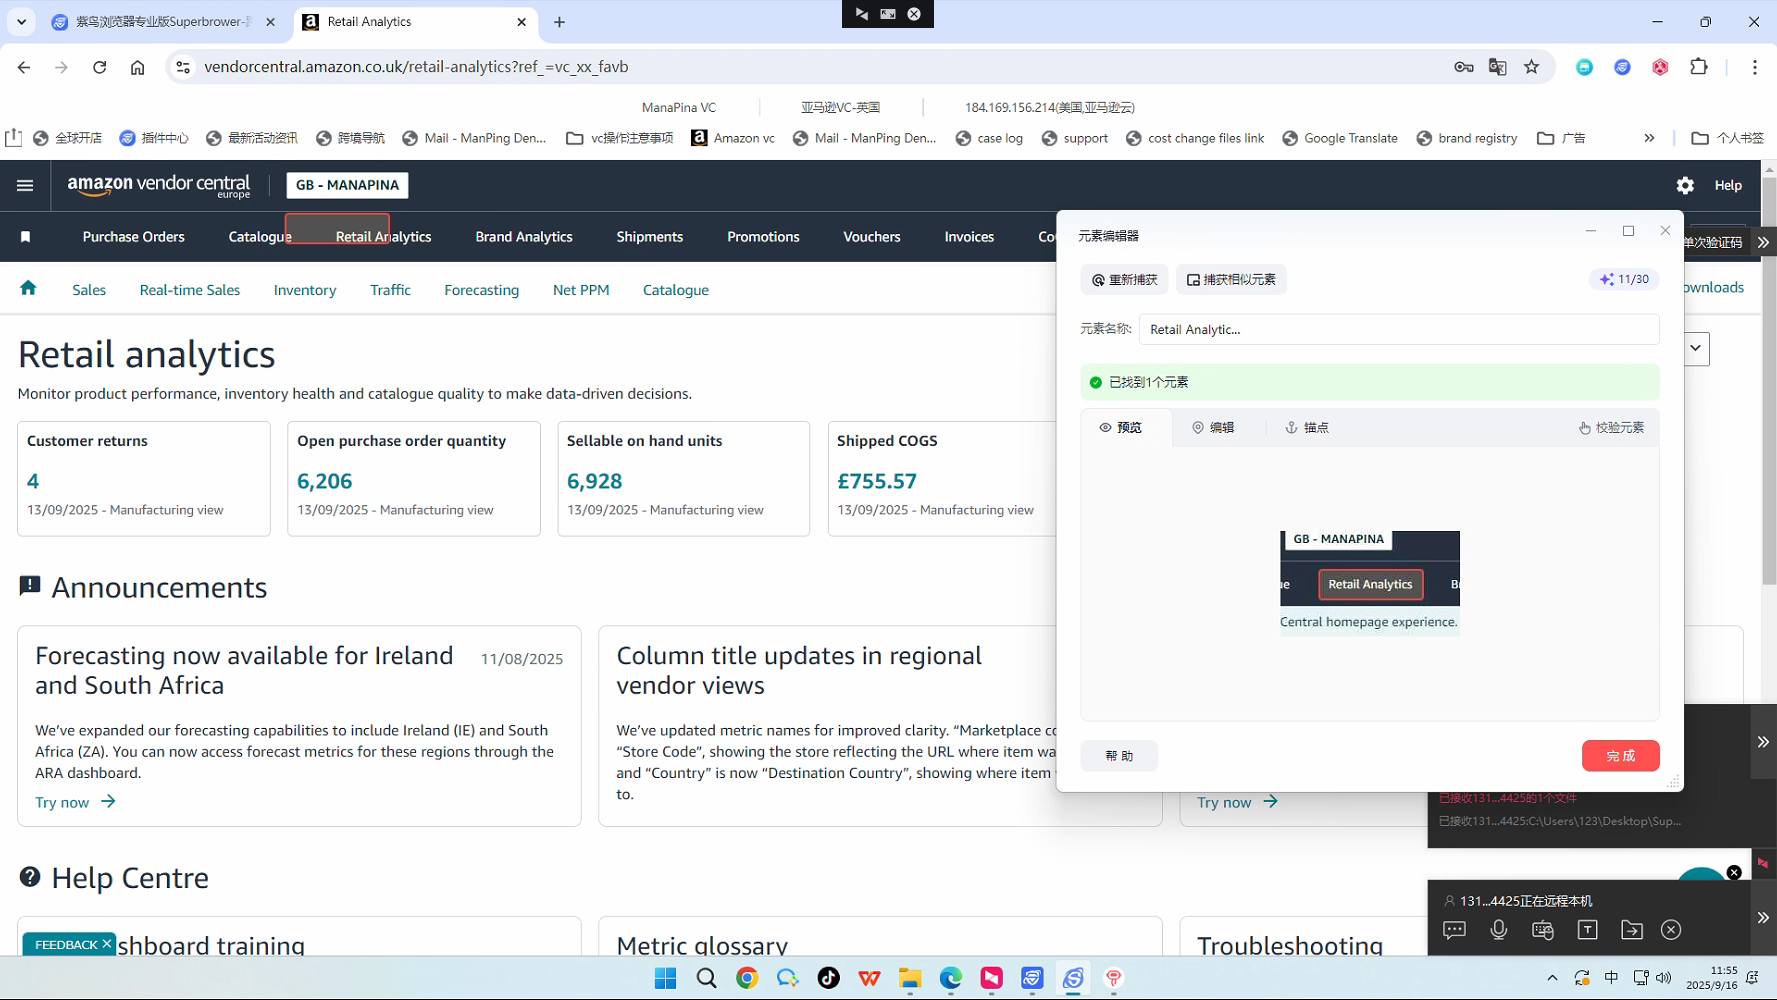This screenshot has height=1000, width=1777.
Task: Open the remote session chat icon
Action: click(x=1454, y=930)
